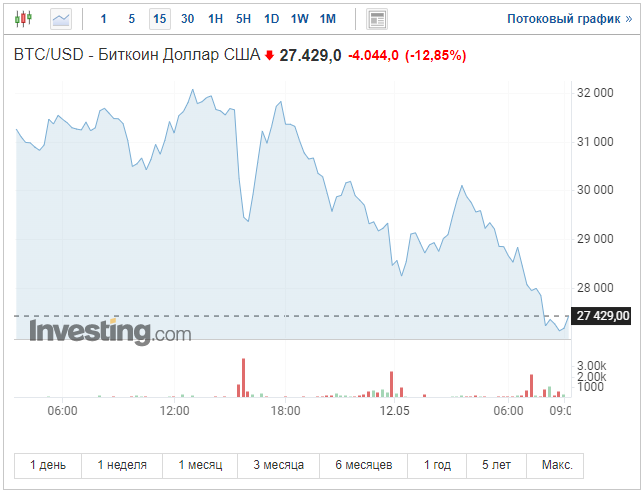Switch range to 6 месяцев
Viewport: 644px width, 492px height.
tap(364, 465)
